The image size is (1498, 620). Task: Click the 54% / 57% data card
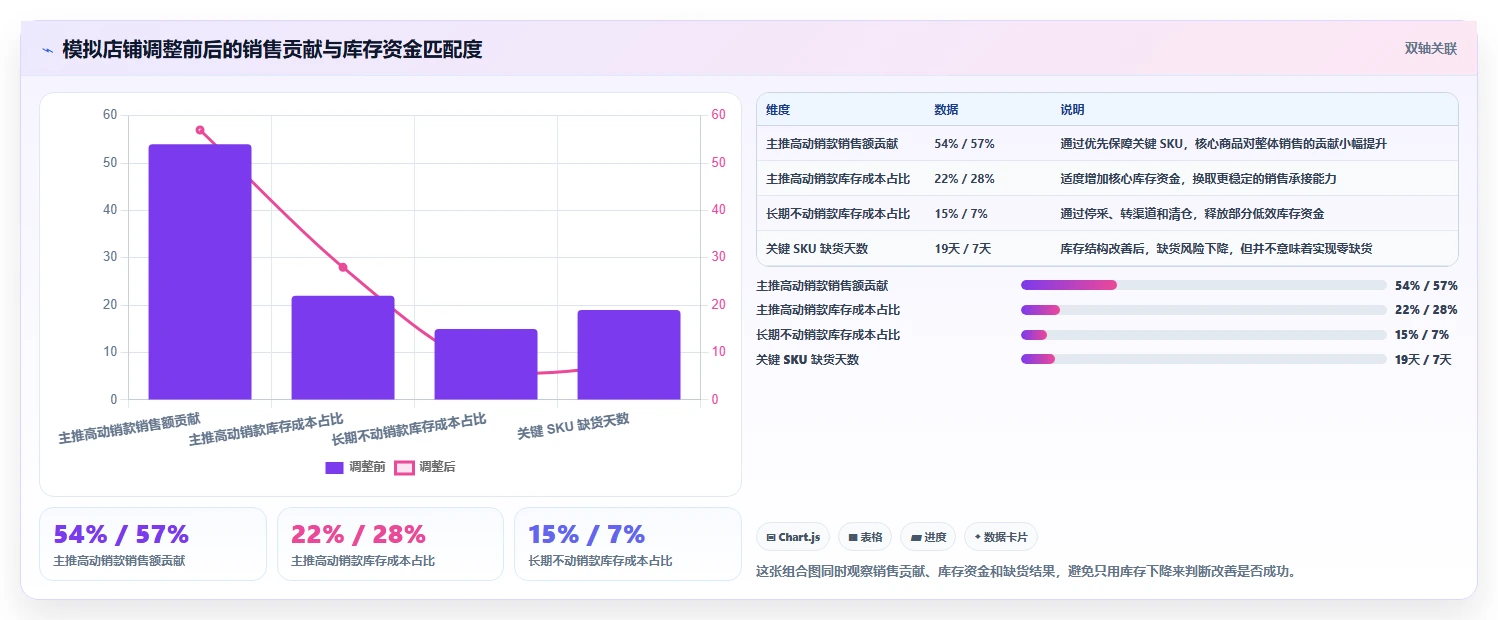(153, 544)
